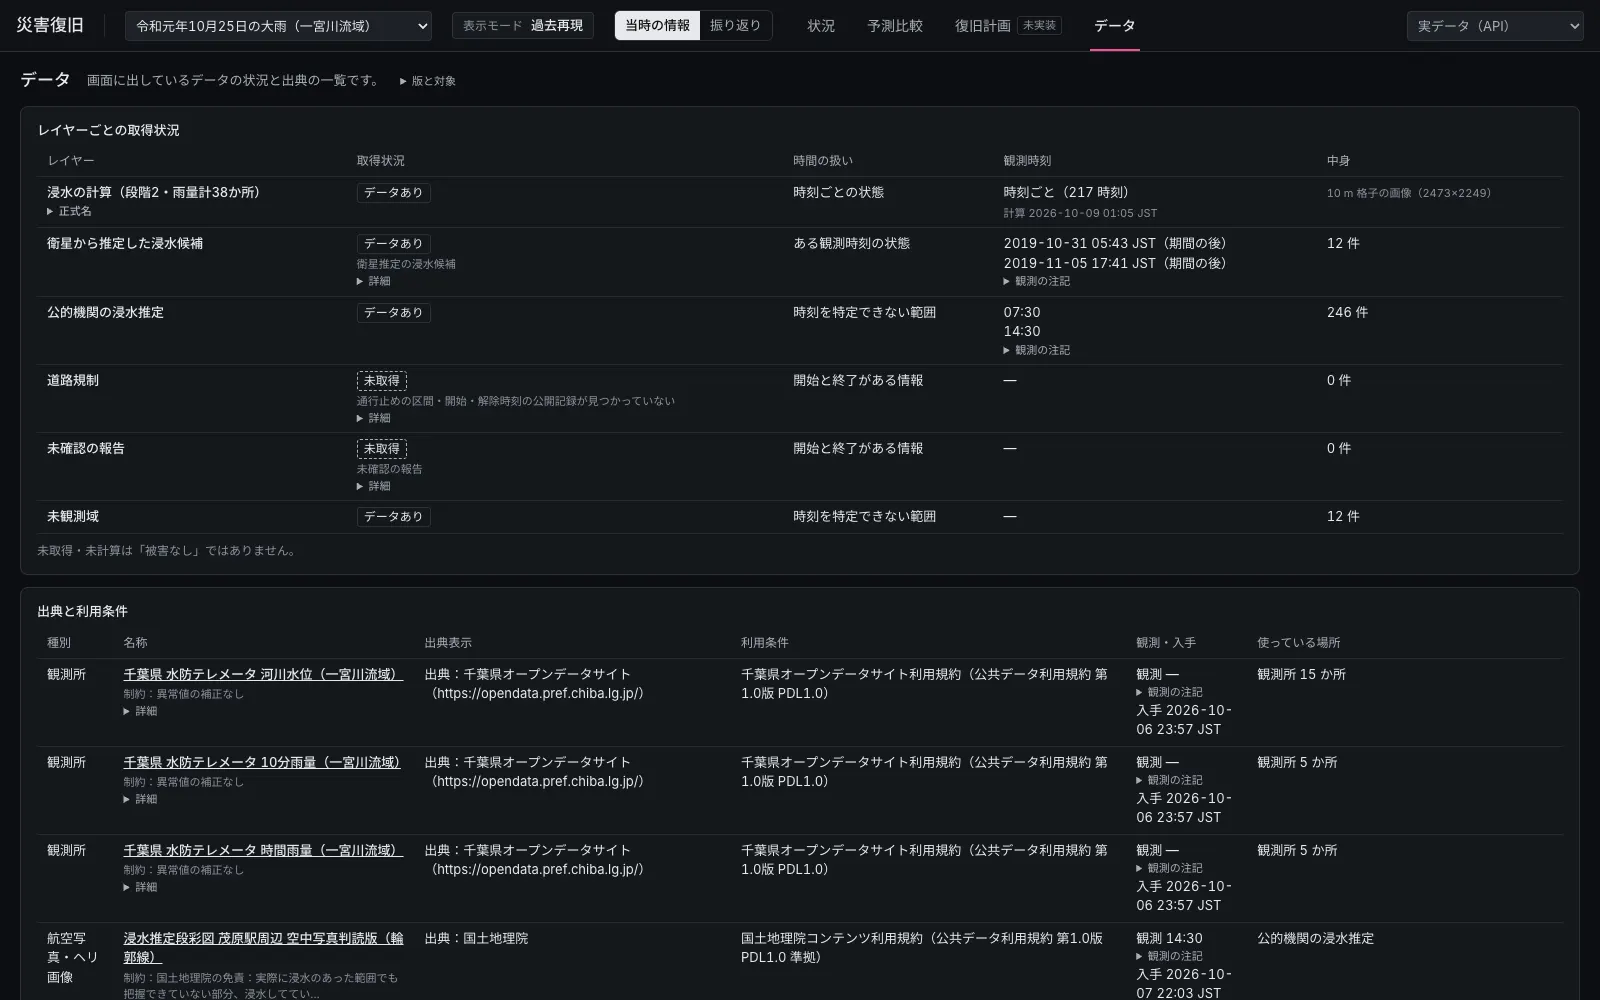
Task: Expand 詳細 under 衛星推定の浸水候補 status
Action: 374,282
